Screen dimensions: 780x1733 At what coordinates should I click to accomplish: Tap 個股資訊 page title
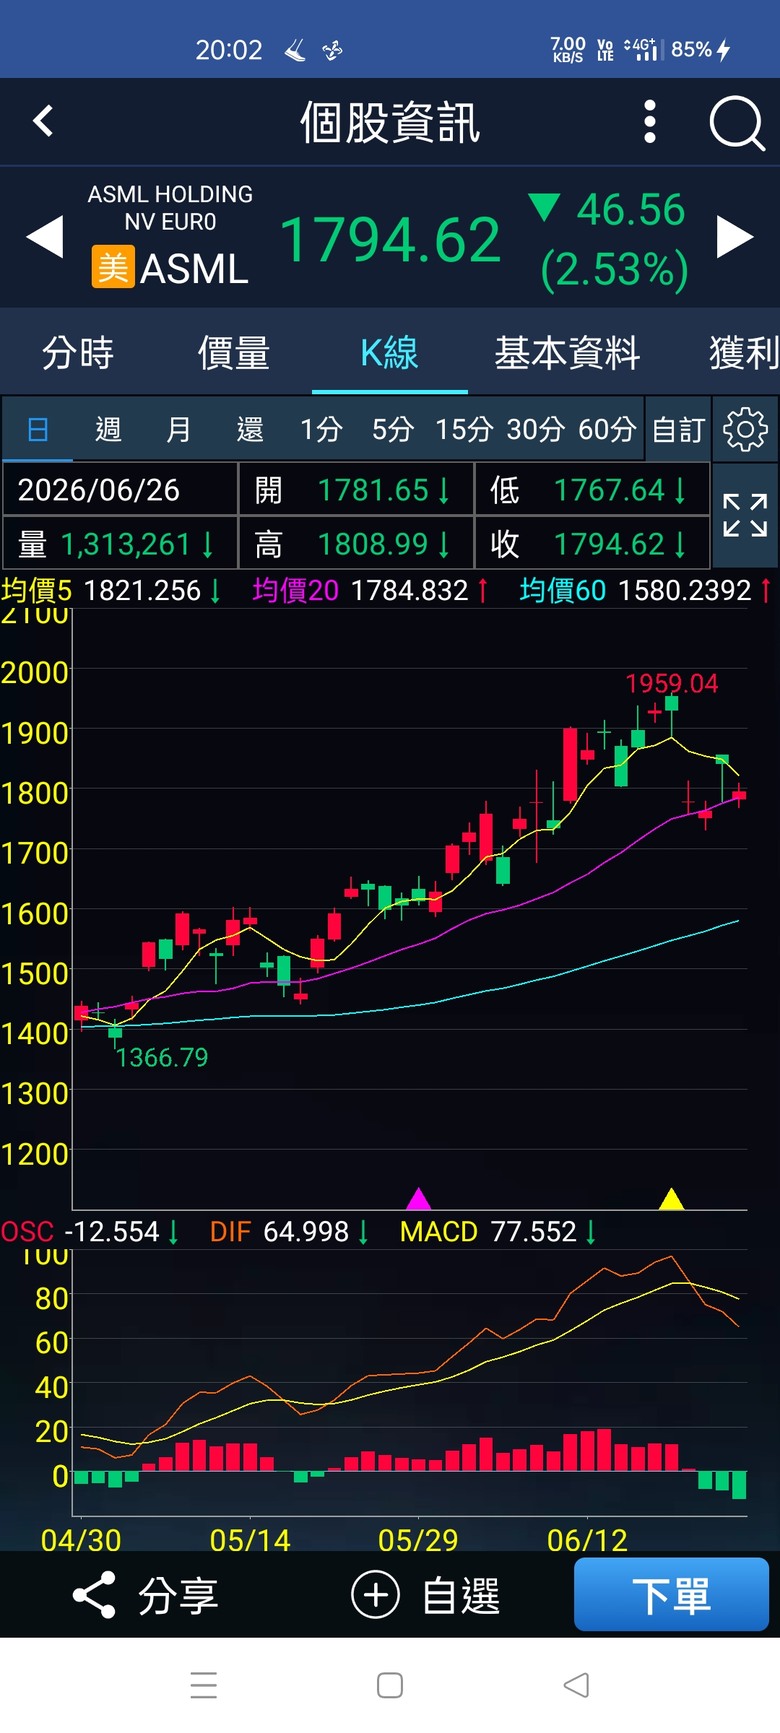click(390, 122)
